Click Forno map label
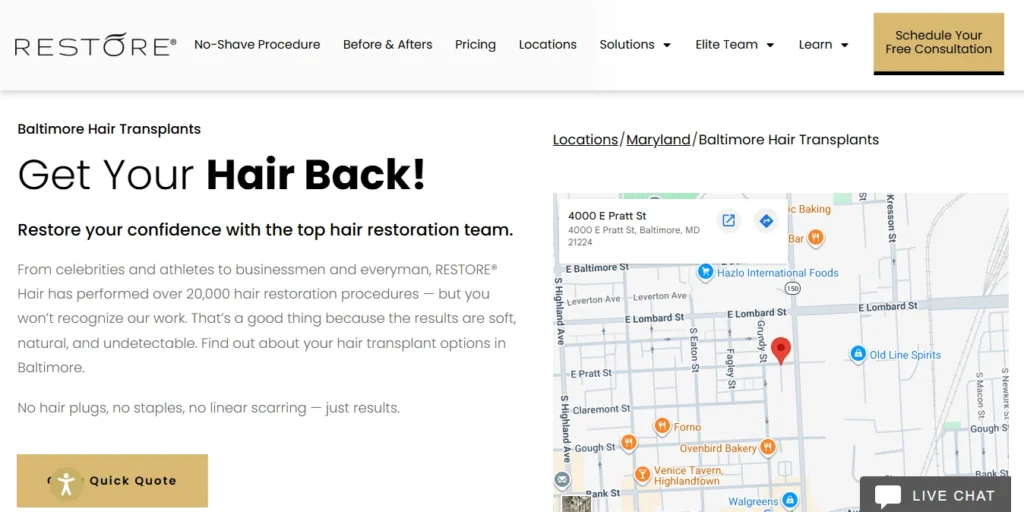1024x512 pixels. pos(688,428)
